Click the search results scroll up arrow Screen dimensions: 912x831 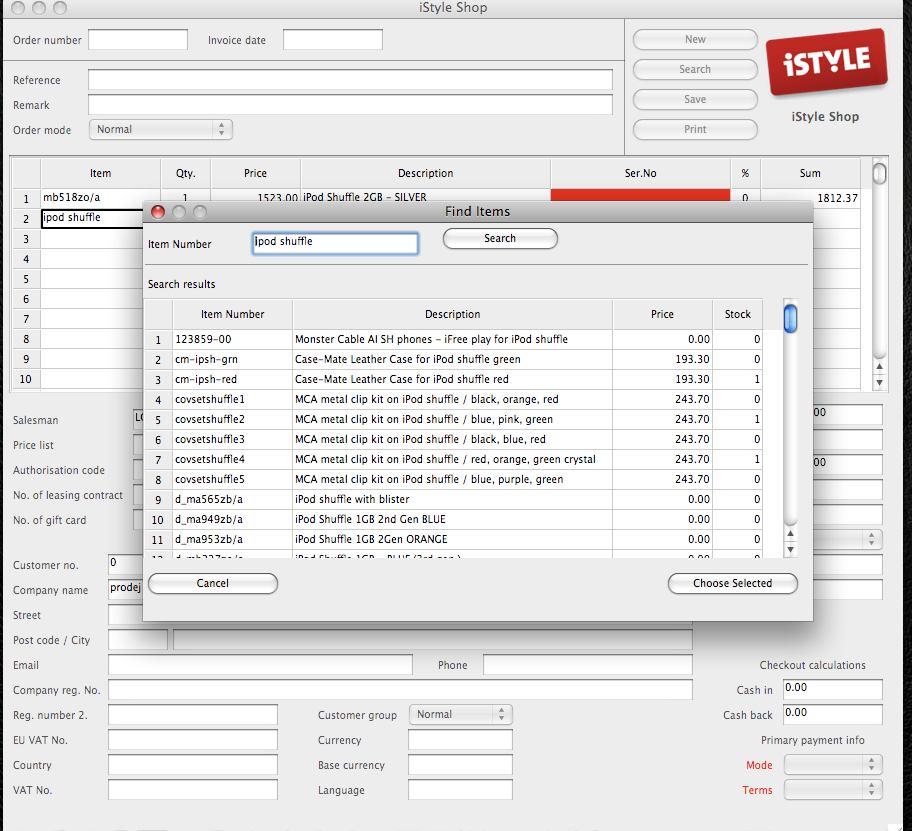[x=790, y=534]
